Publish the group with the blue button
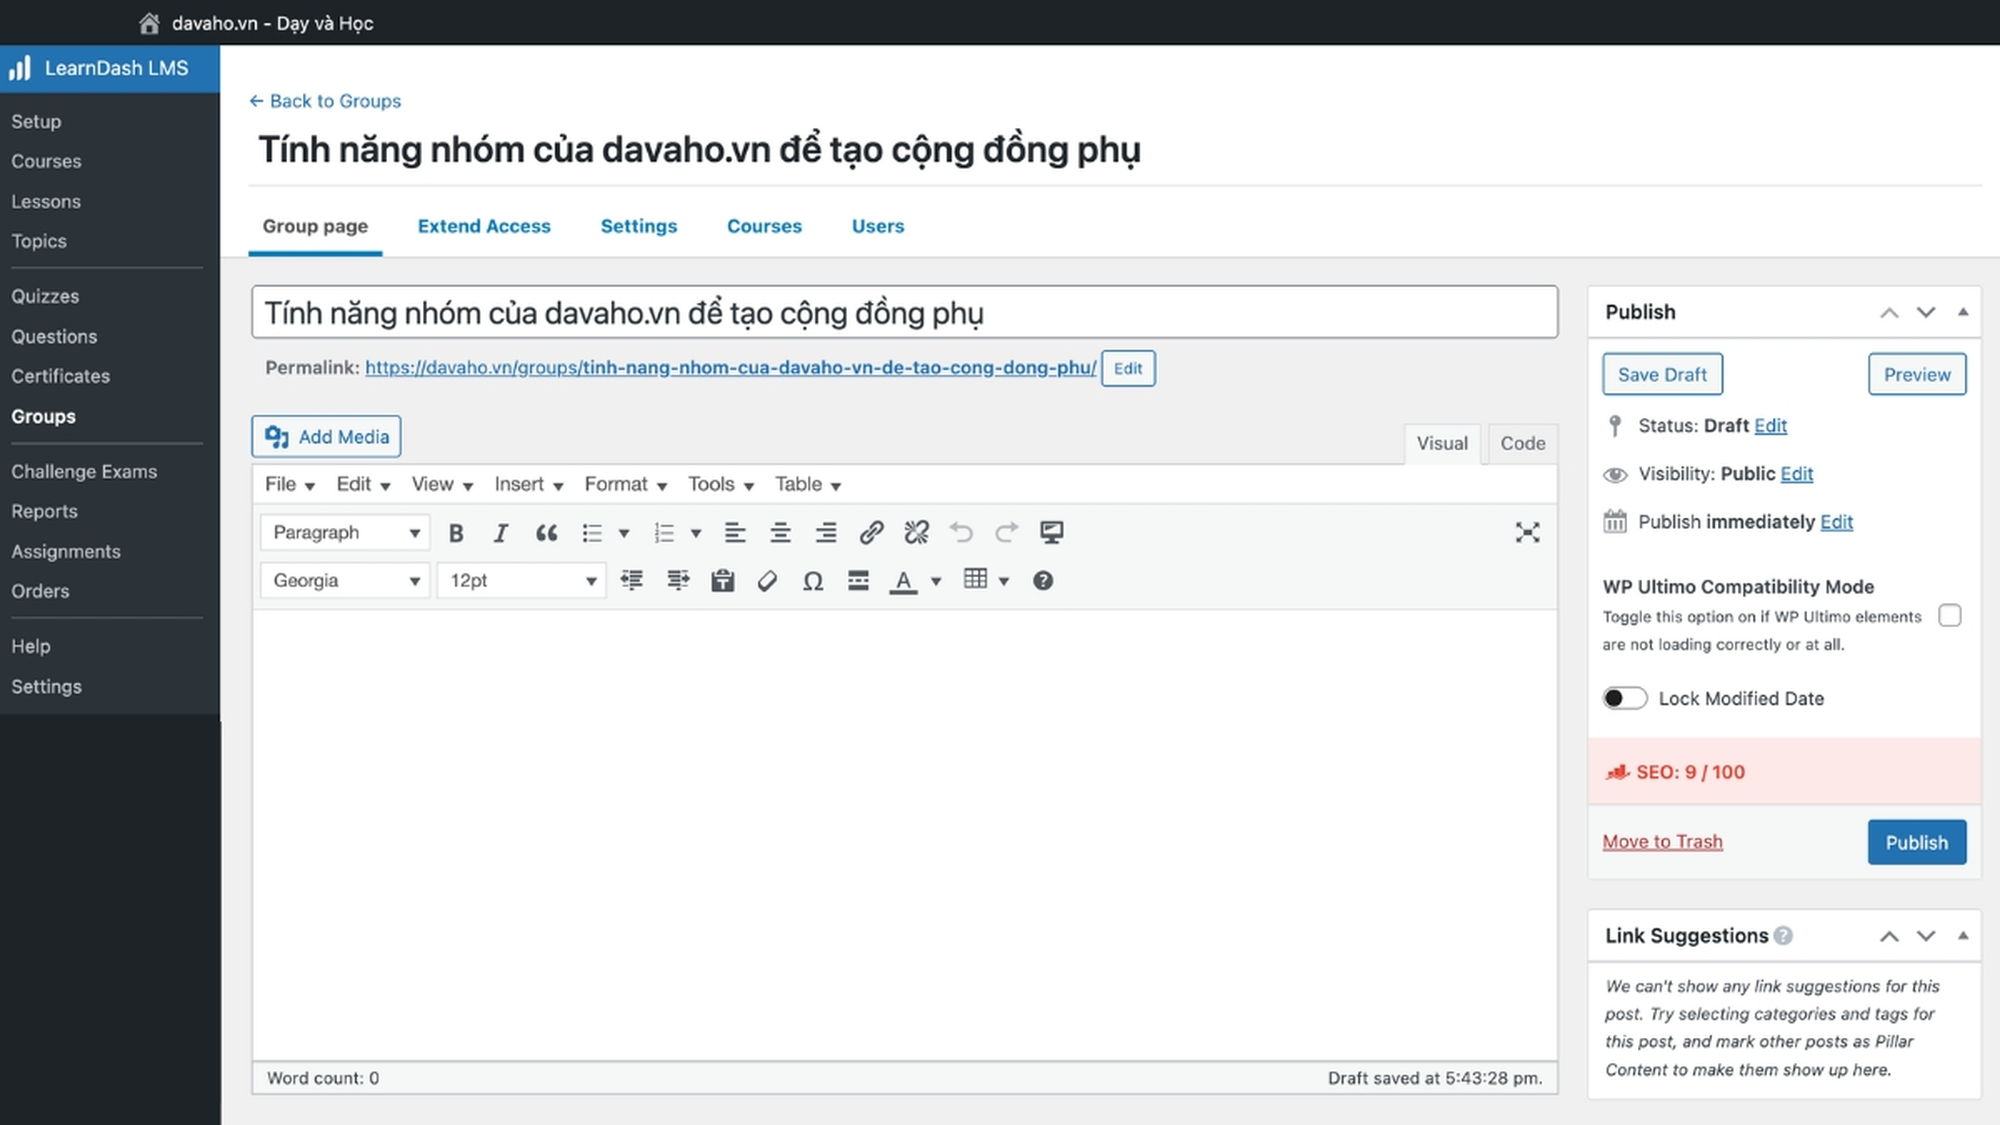This screenshot has width=2000, height=1125. (1916, 842)
